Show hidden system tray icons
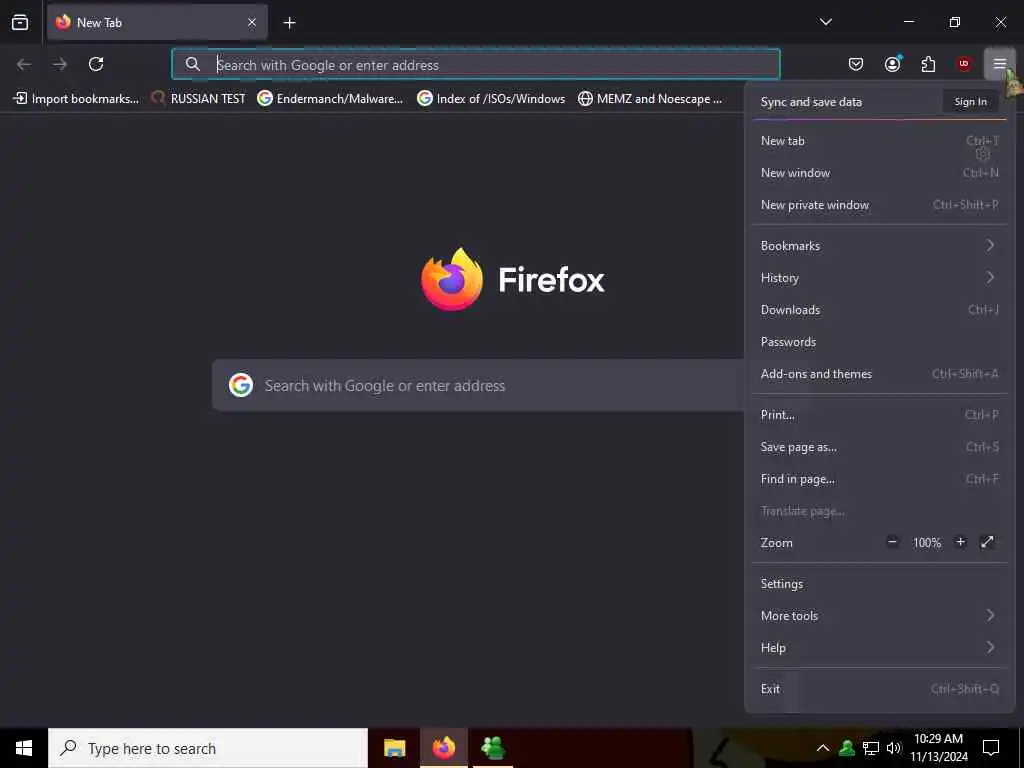Image resolution: width=1024 pixels, height=768 pixels. pos(823,748)
